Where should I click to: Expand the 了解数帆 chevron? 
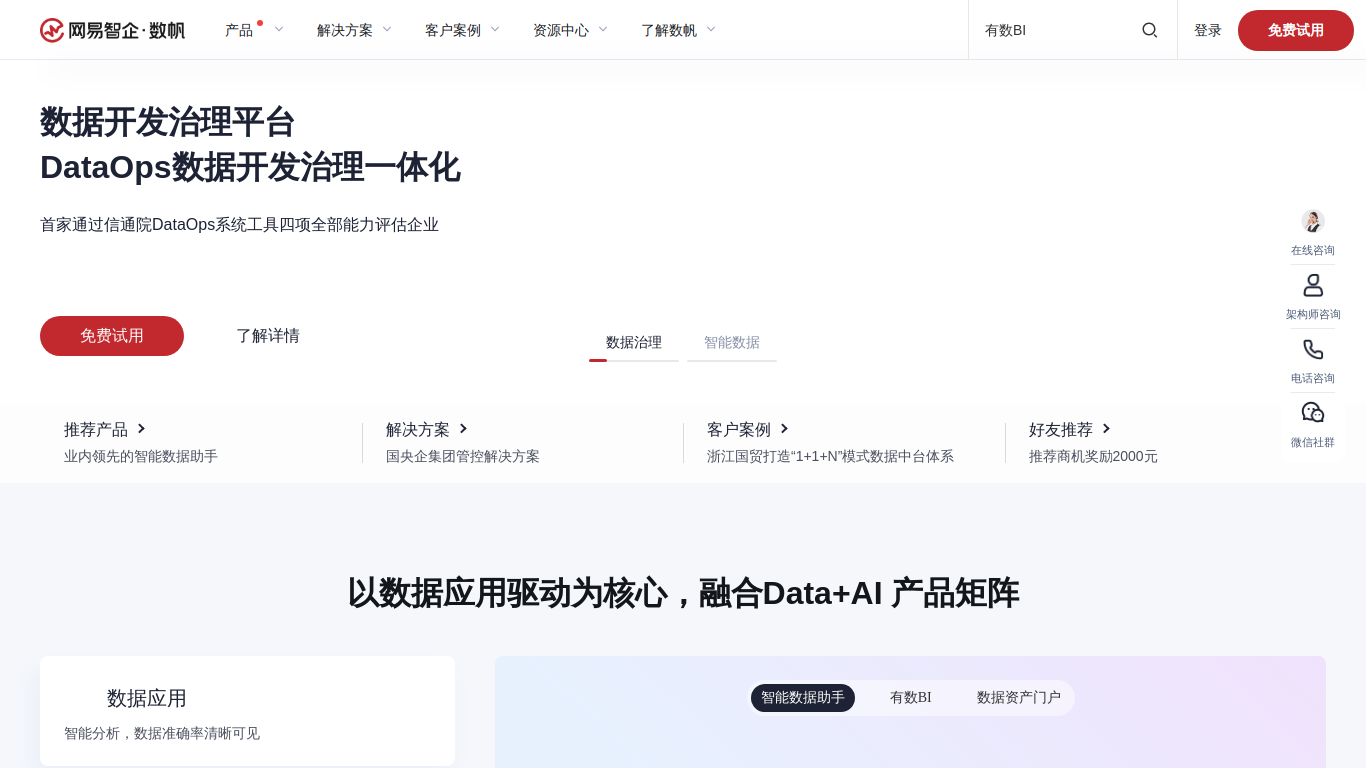711,29
